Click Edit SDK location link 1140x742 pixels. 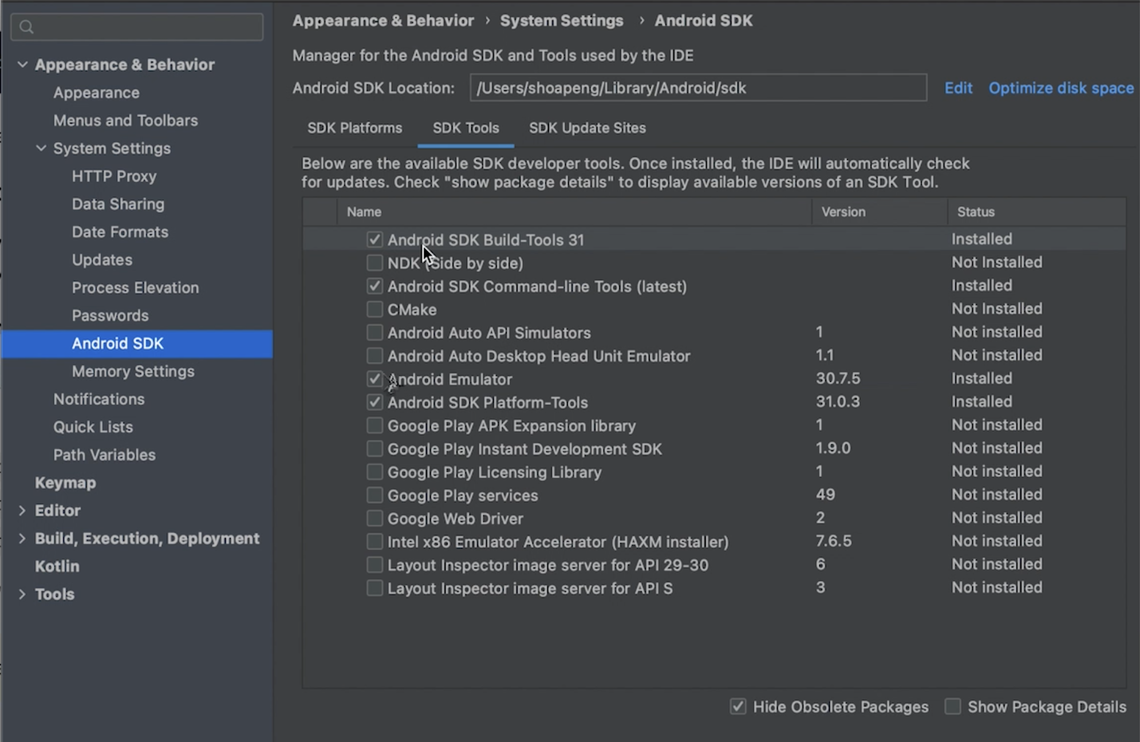point(958,88)
